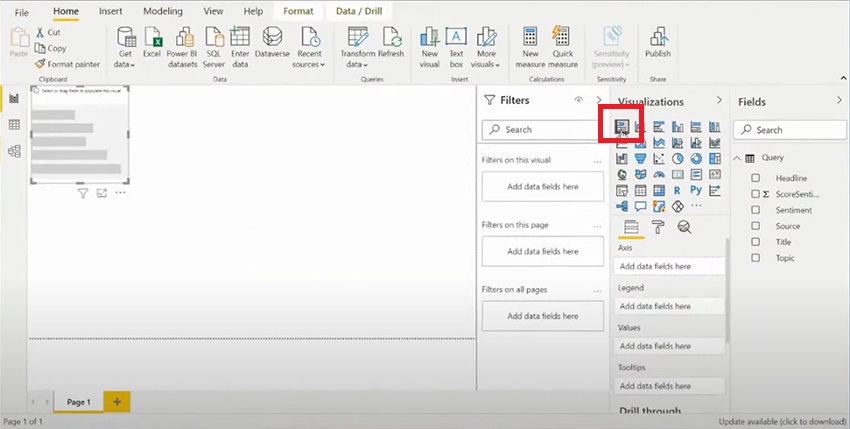
Task: Check the Title field
Action: click(755, 242)
